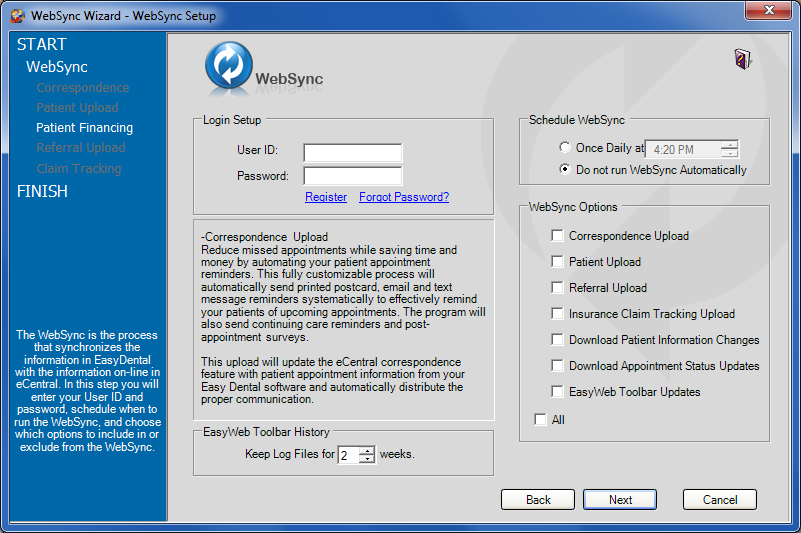
Task: Check Download Patient Information Changes
Action: pos(558,340)
